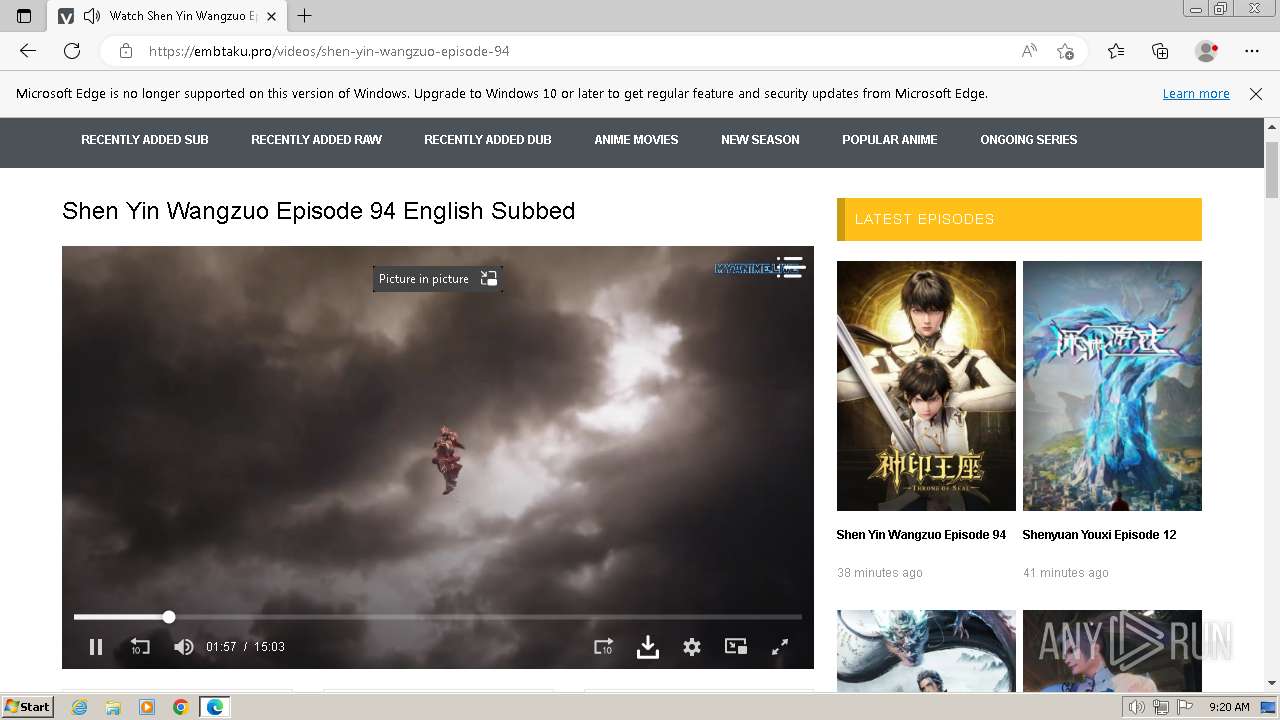Screen dimensions: 1280x720
Task: Open the Windows Start menu
Action: click(x=27, y=707)
